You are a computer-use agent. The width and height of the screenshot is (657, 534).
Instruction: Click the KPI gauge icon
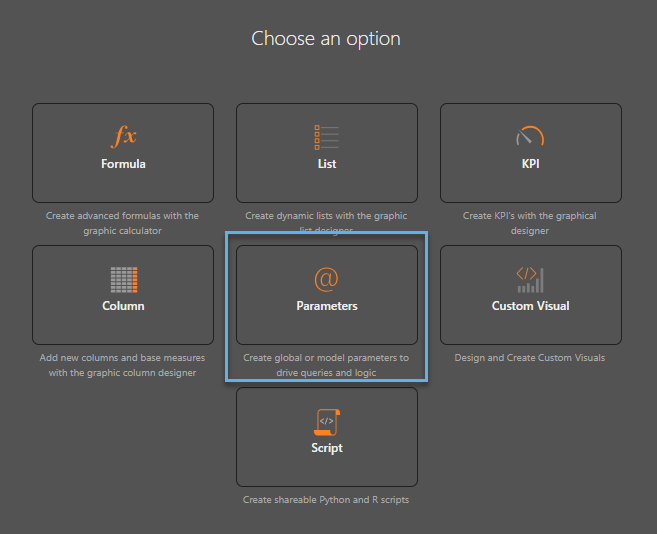click(x=530, y=135)
